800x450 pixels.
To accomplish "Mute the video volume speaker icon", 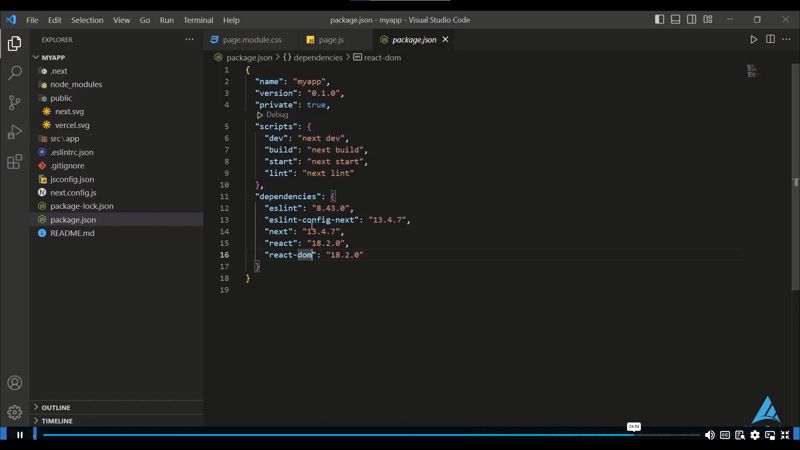I will click(x=709, y=435).
